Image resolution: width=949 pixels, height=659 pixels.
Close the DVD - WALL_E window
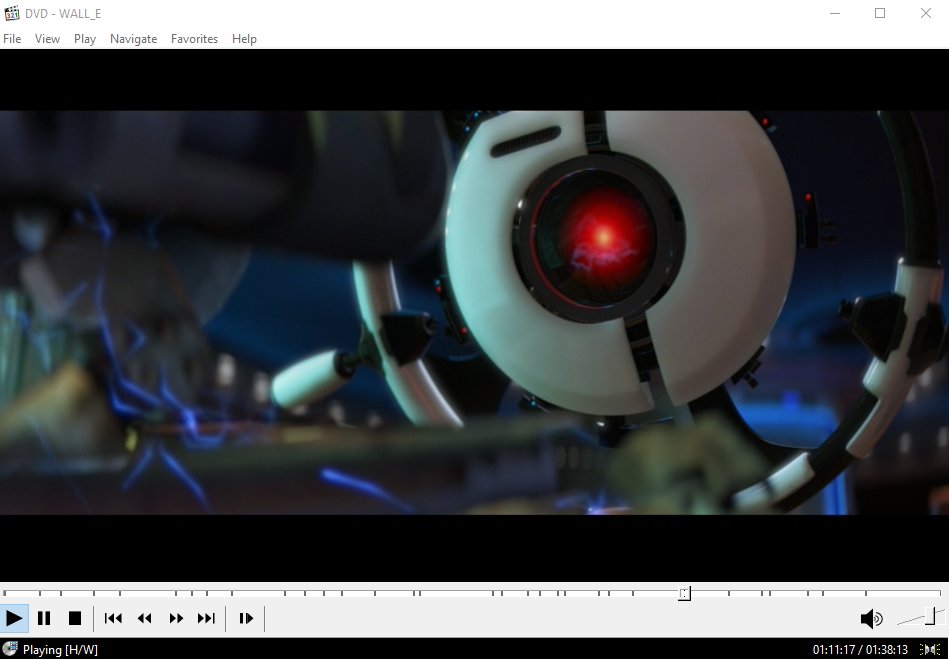[x=925, y=13]
